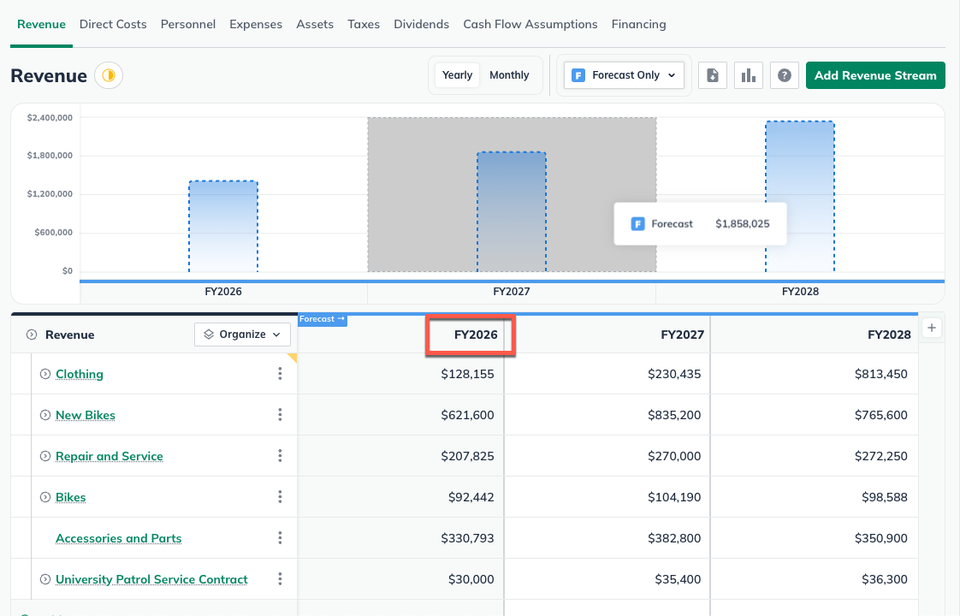Open the Expenses tab
Viewport: 960px width, 616px height.
pos(256,24)
